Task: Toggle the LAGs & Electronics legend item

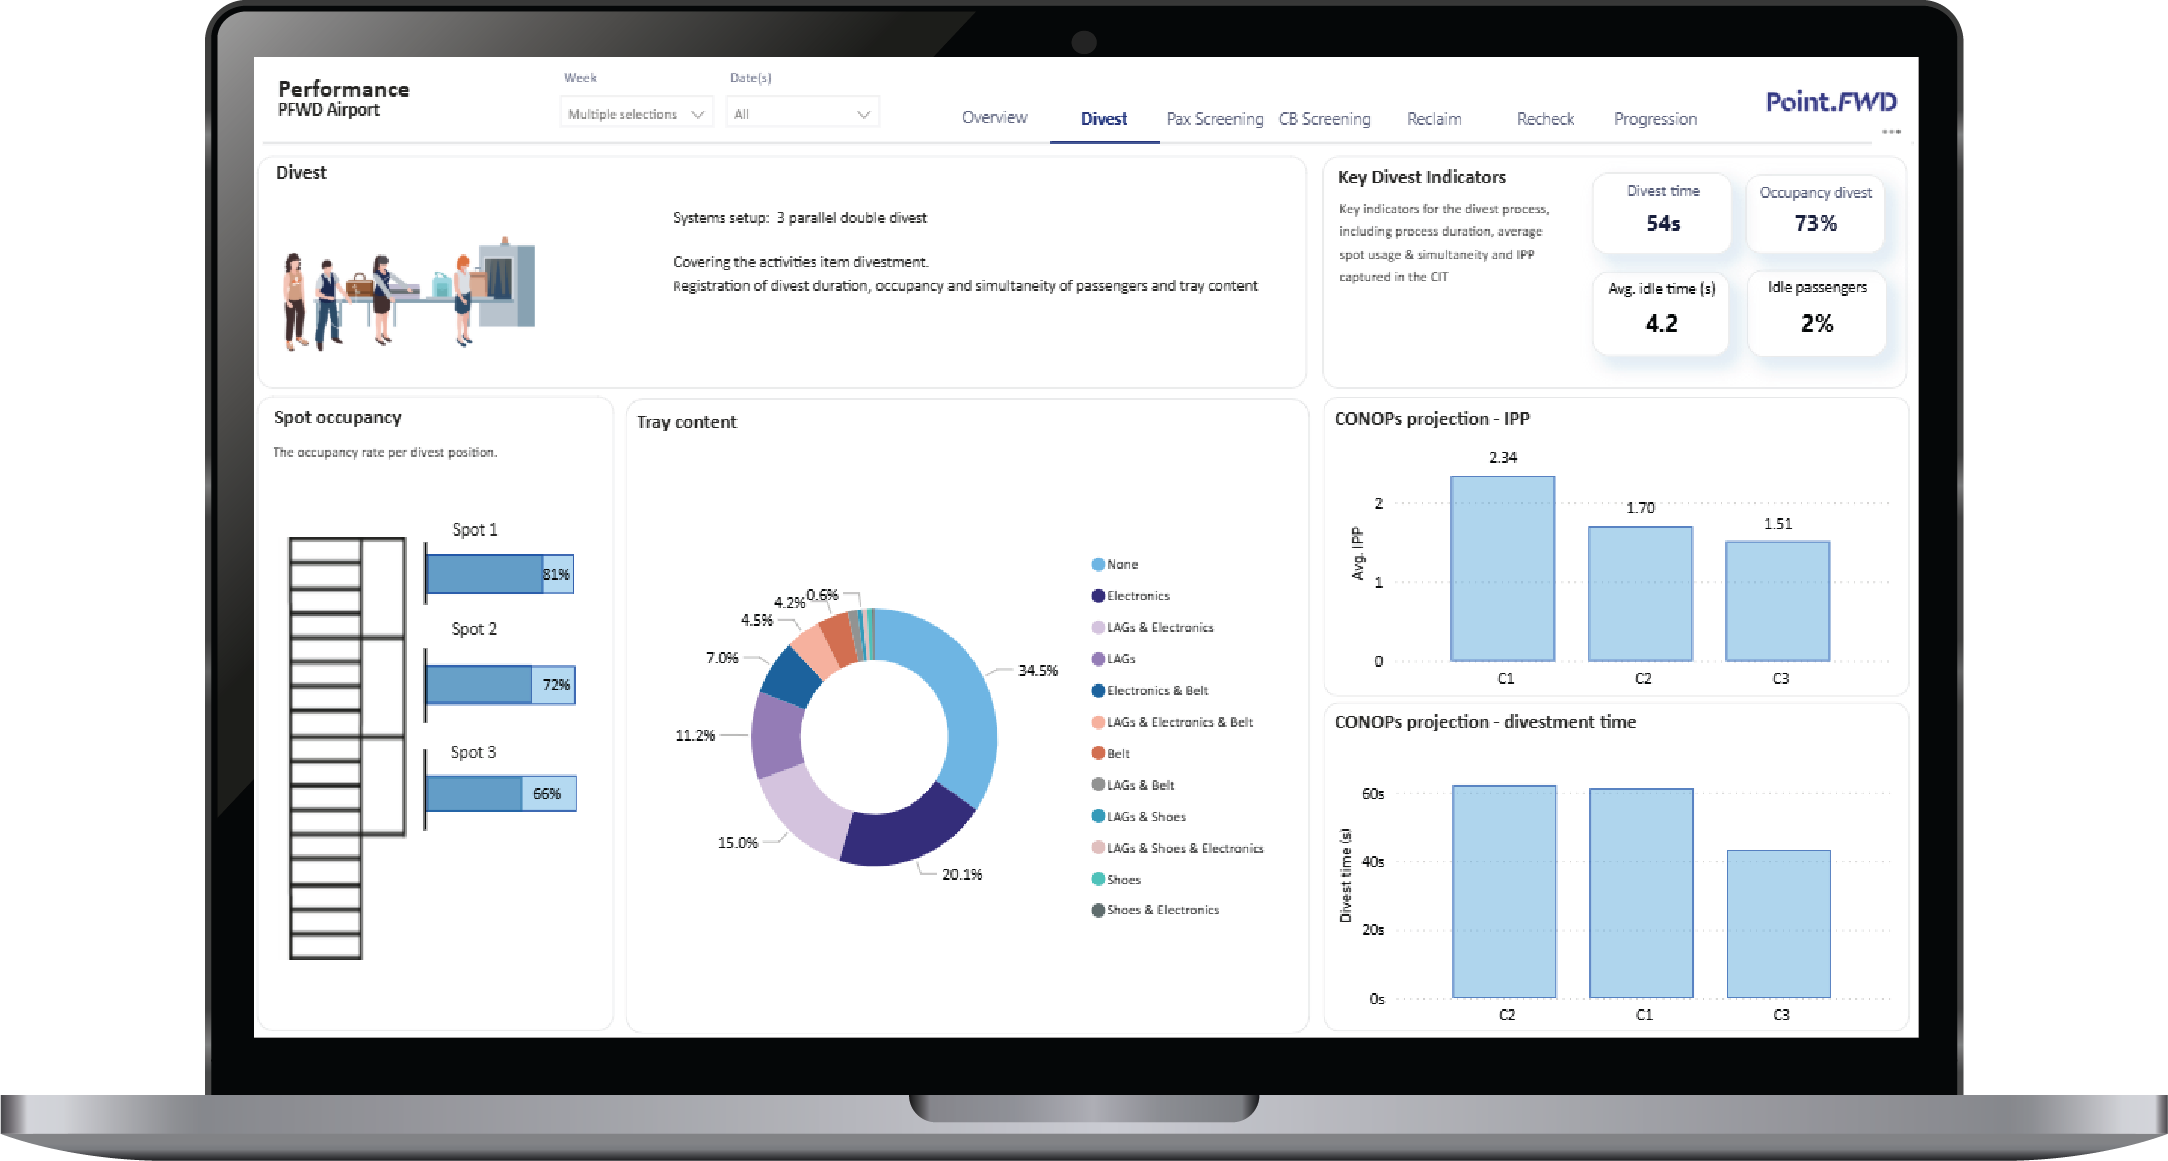Action: tap(1159, 628)
